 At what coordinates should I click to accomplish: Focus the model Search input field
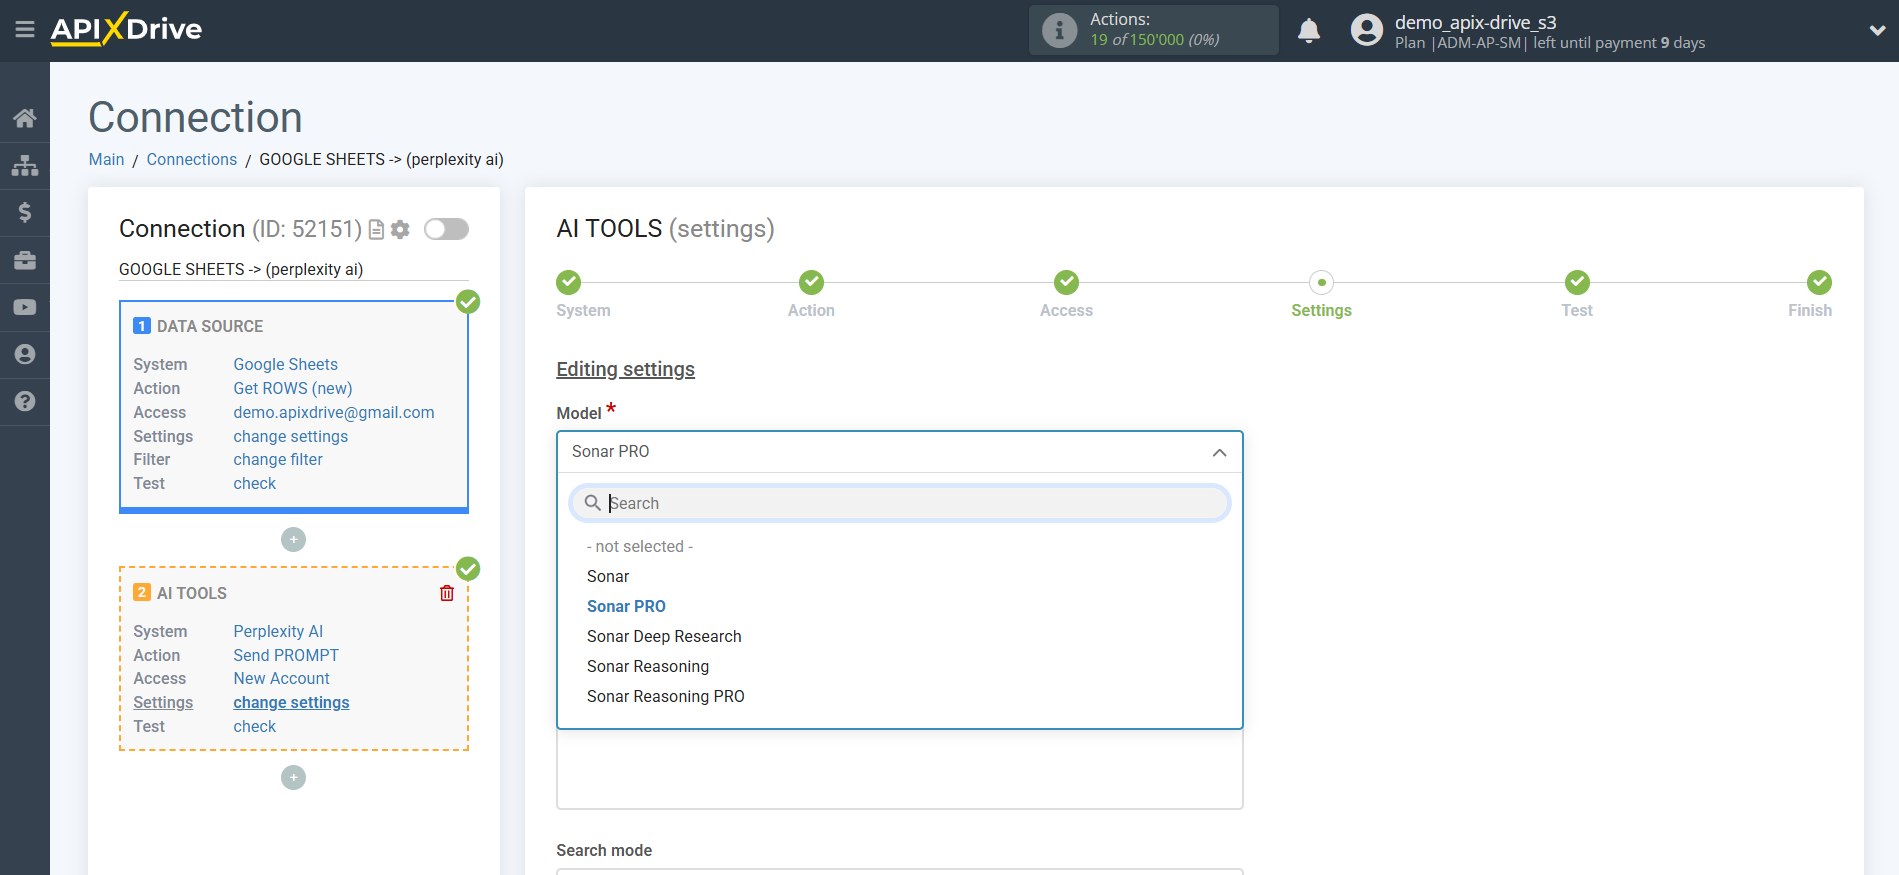899,503
